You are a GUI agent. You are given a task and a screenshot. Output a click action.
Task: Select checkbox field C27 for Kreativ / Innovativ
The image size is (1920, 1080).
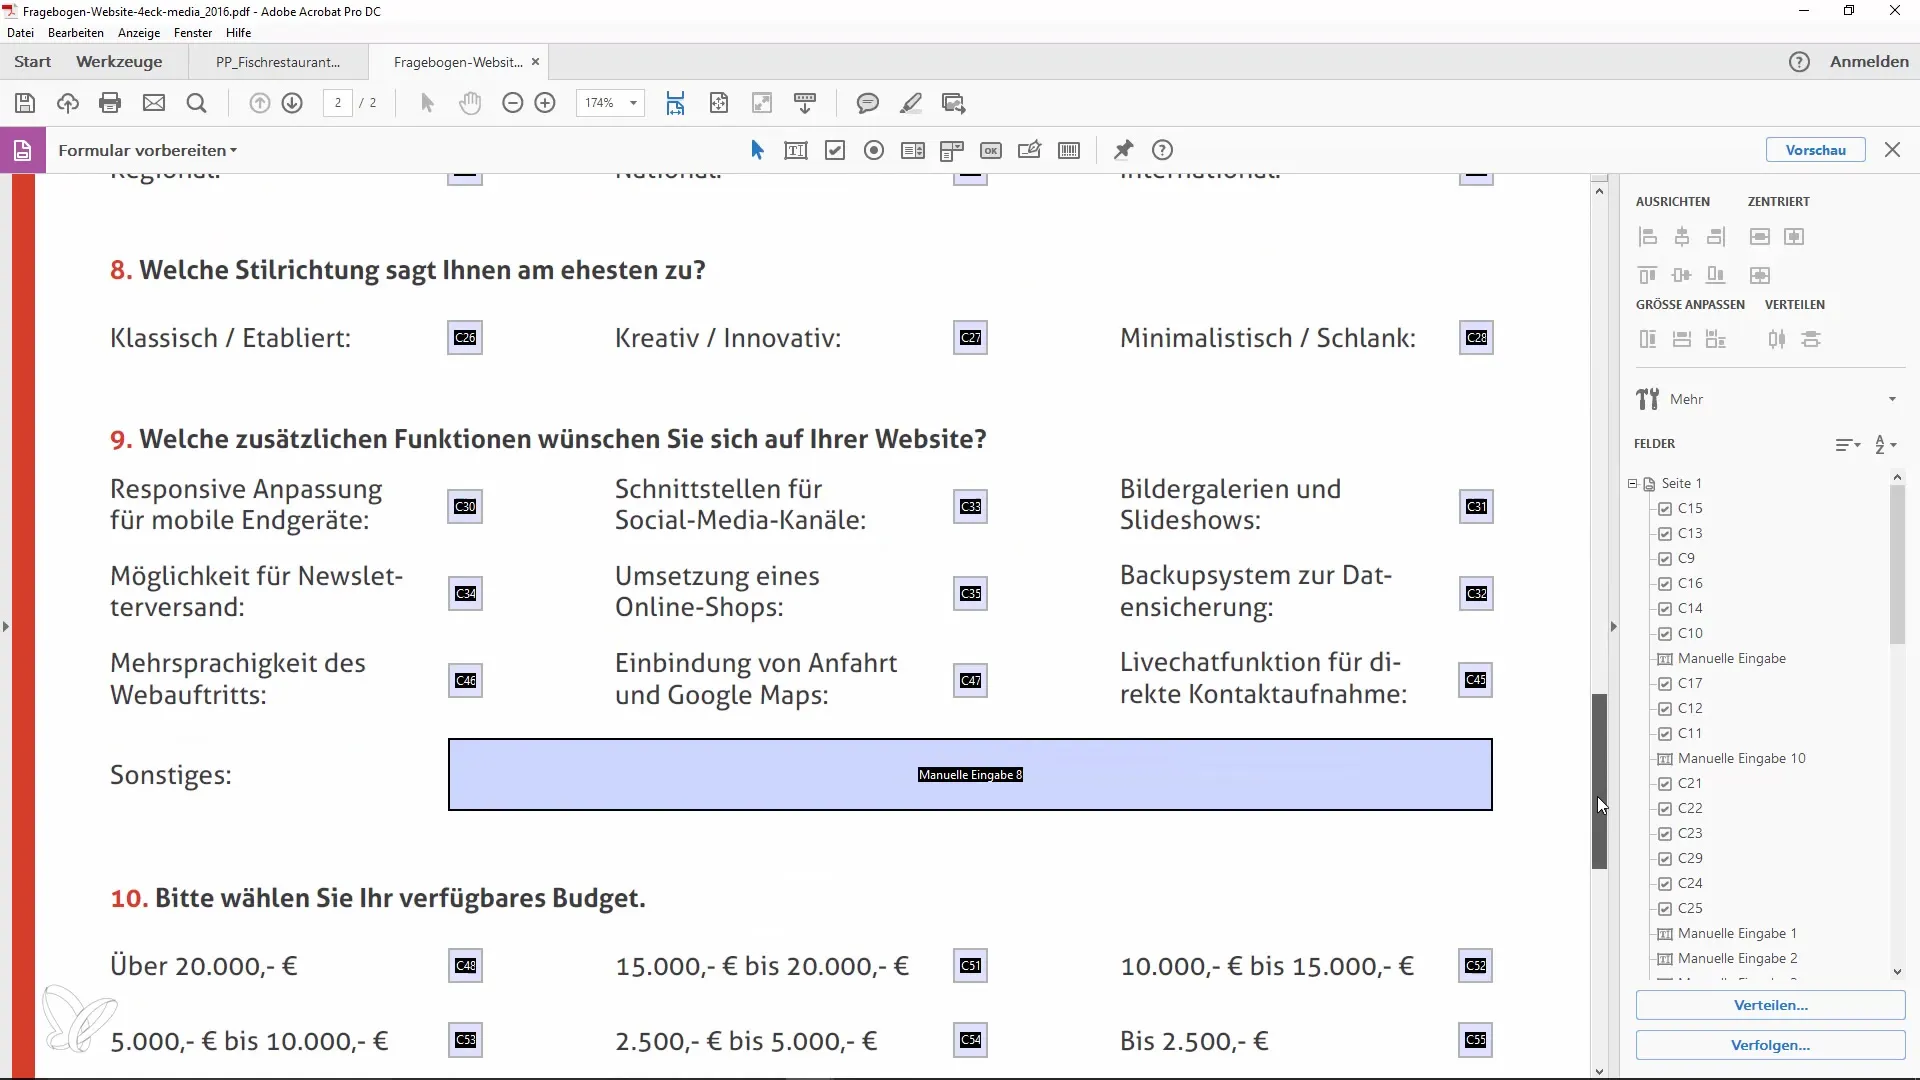click(971, 338)
